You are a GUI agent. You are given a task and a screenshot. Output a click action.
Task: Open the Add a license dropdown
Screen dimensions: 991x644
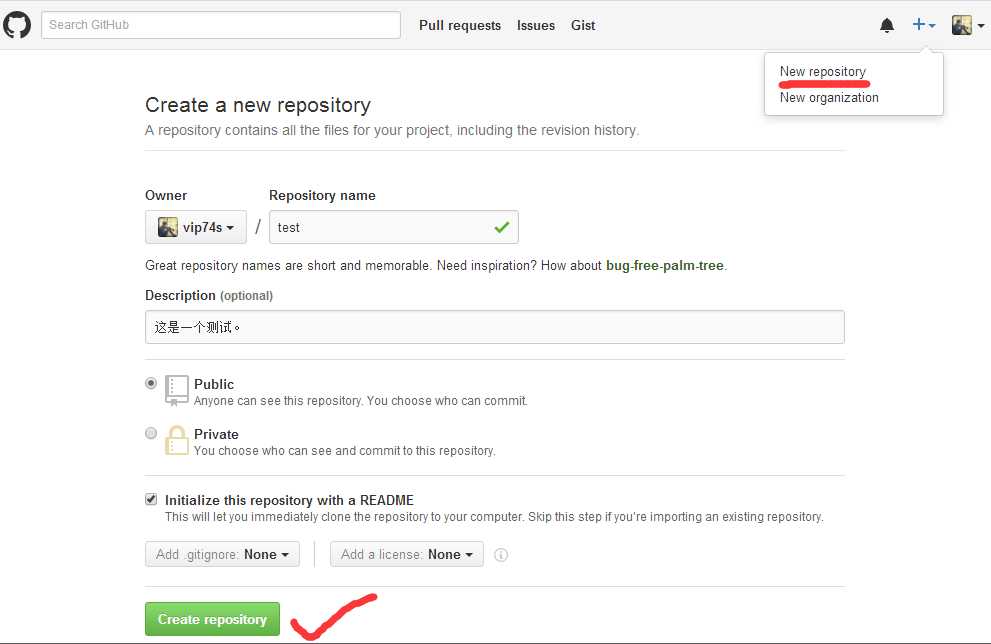[406, 554]
